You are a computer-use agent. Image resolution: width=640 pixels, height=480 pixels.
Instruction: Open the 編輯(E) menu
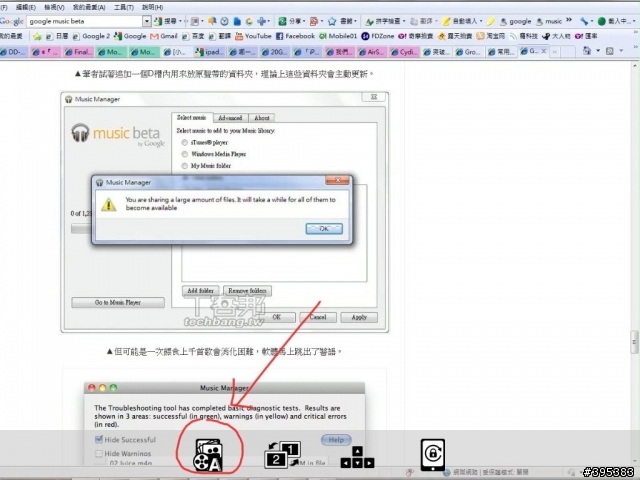[25, 7]
